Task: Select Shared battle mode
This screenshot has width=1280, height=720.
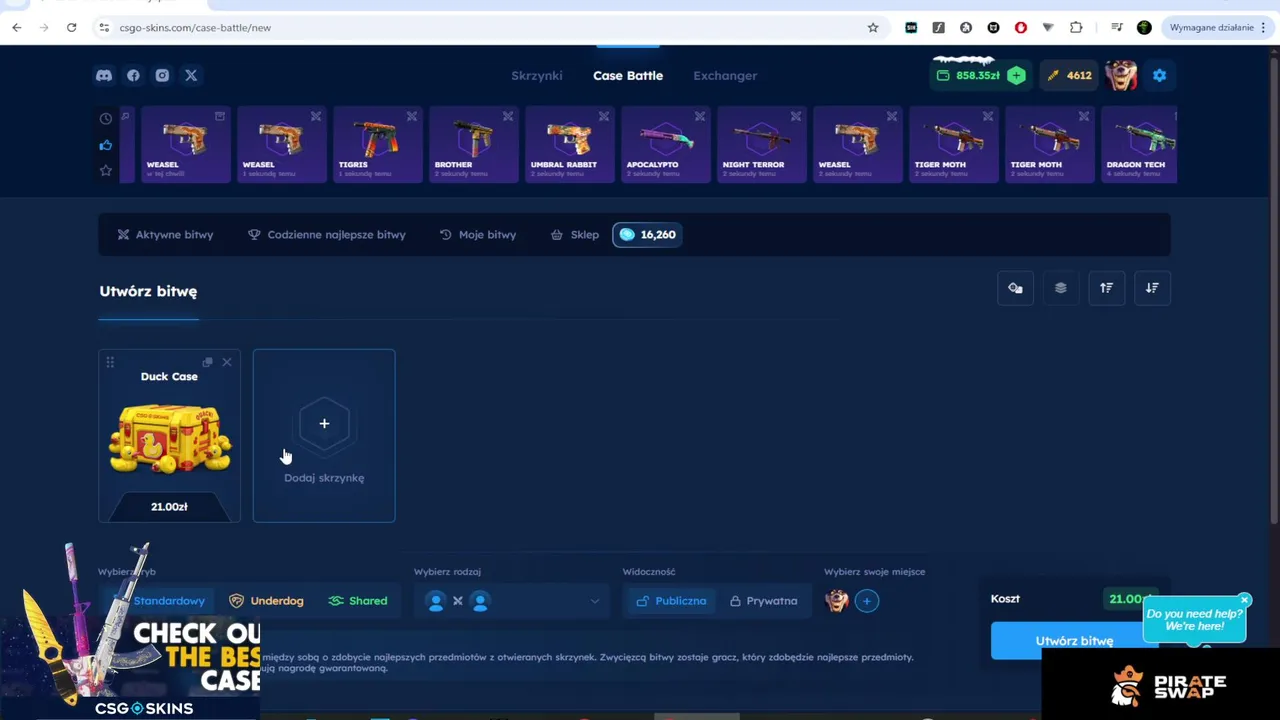Action: [x=358, y=601]
